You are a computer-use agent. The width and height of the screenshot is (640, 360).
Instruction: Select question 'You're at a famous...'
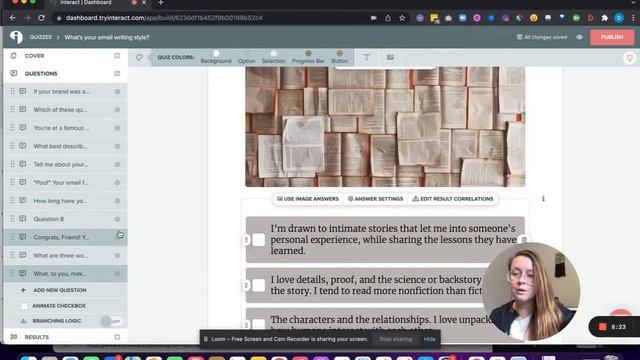[65, 128]
